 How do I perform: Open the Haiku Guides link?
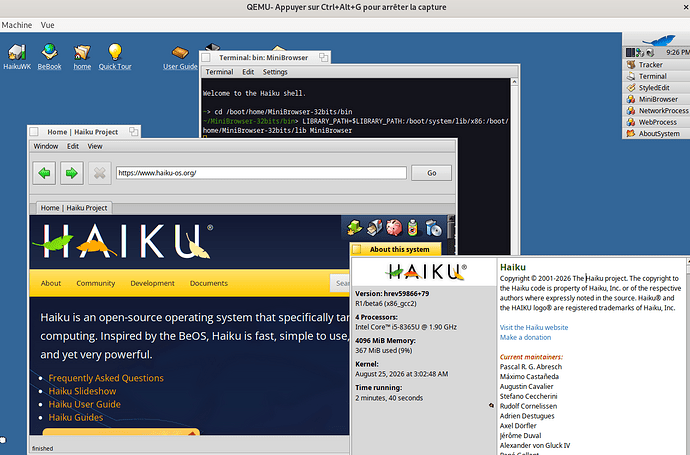click(76, 417)
